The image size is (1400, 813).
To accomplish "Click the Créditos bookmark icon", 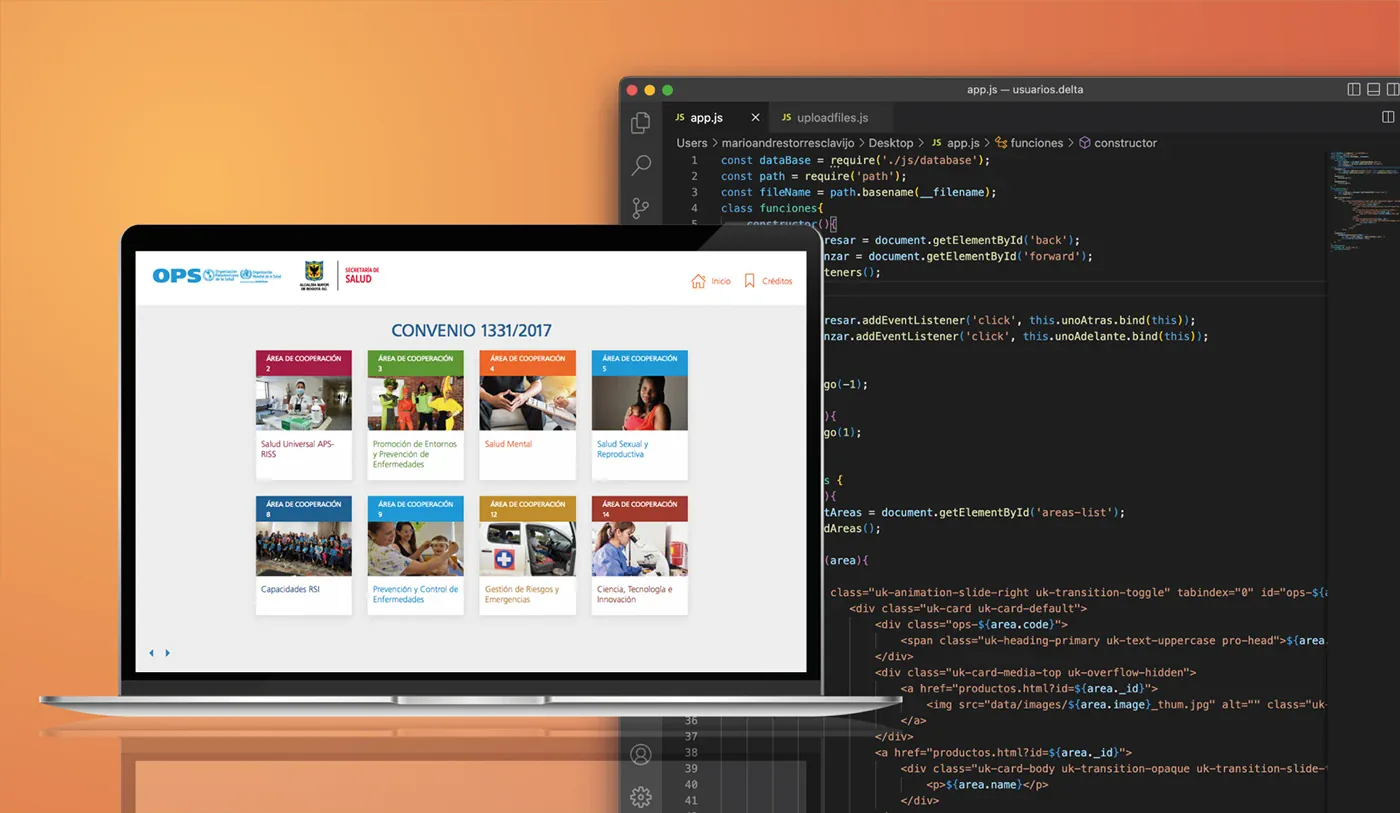I will pyautogui.click(x=749, y=281).
